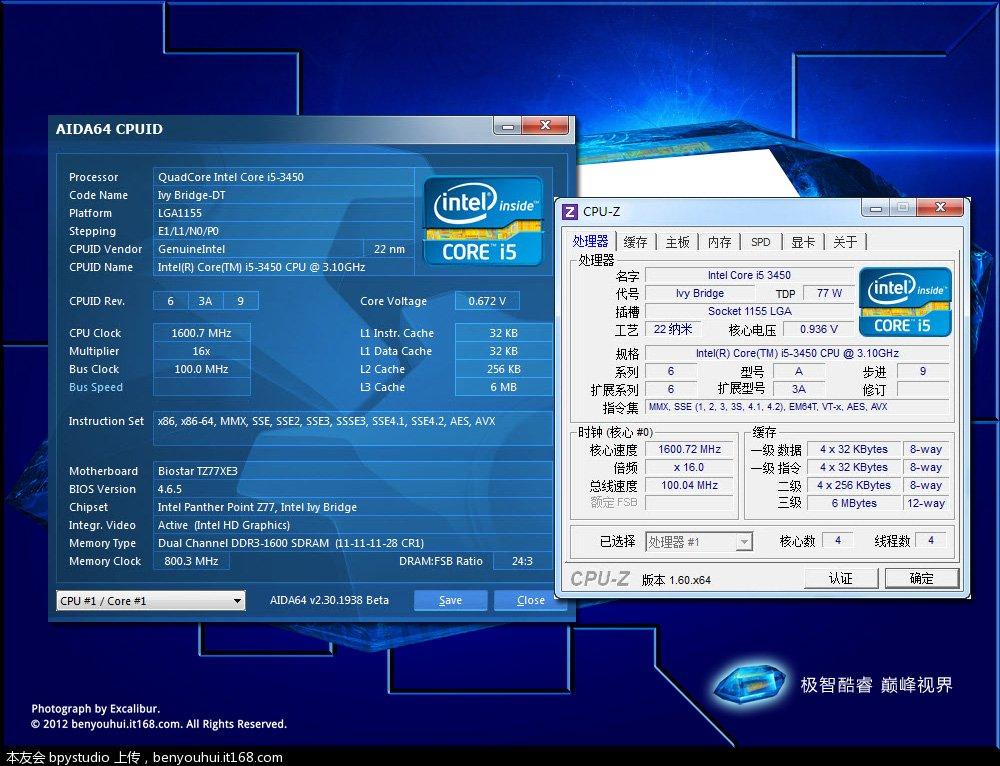The image size is (1000, 766).
Task: Click the CPU-Z 名字 field Intel Core i5 3450
Action: (x=749, y=275)
